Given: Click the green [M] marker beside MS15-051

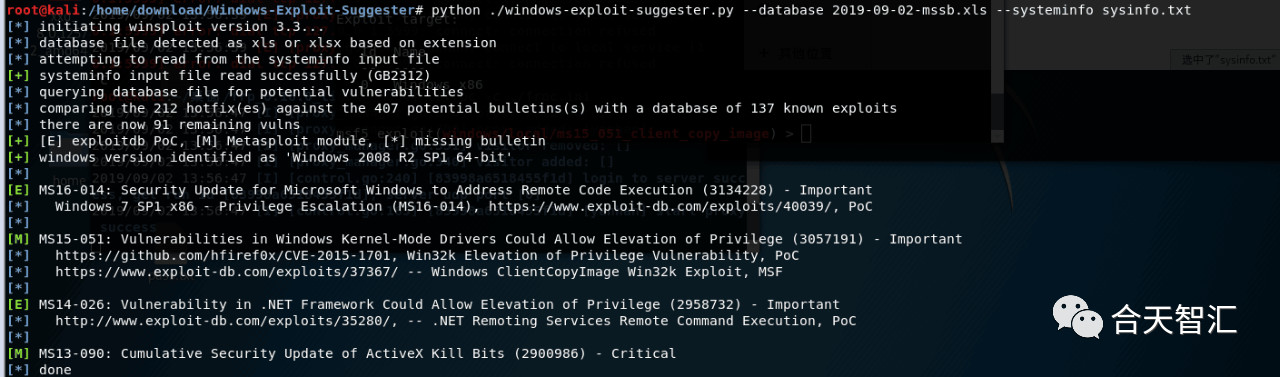Looking at the screenshot, I should tap(18, 239).
